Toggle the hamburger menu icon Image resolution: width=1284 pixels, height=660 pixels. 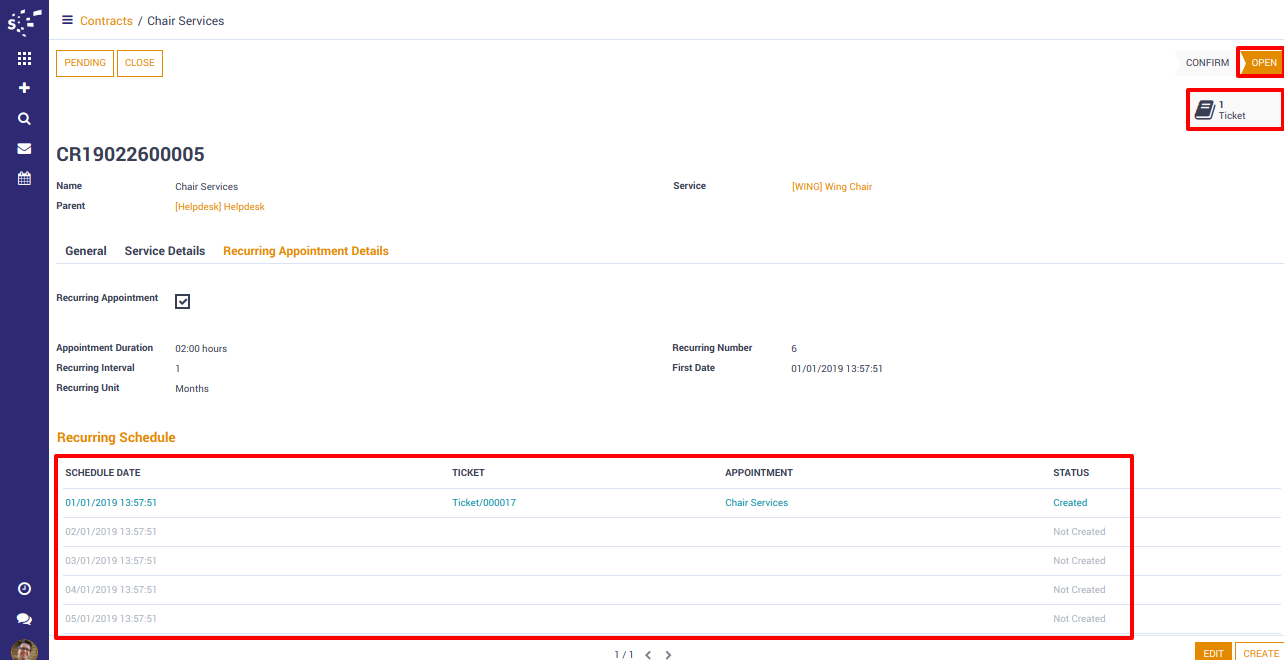point(67,20)
